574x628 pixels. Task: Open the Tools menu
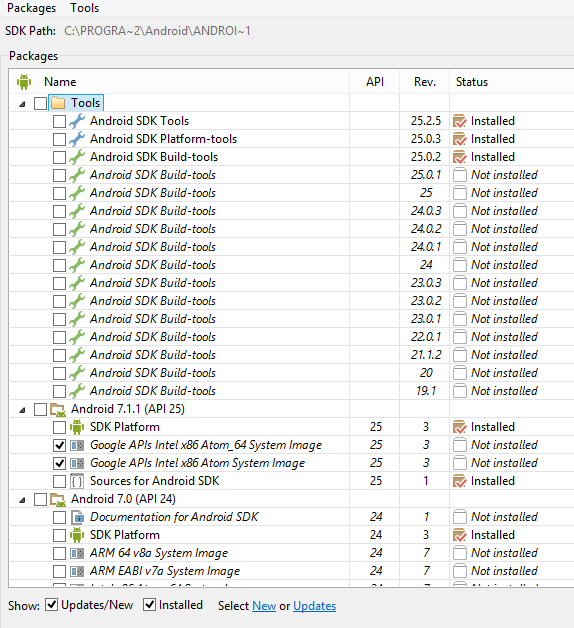click(x=85, y=8)
